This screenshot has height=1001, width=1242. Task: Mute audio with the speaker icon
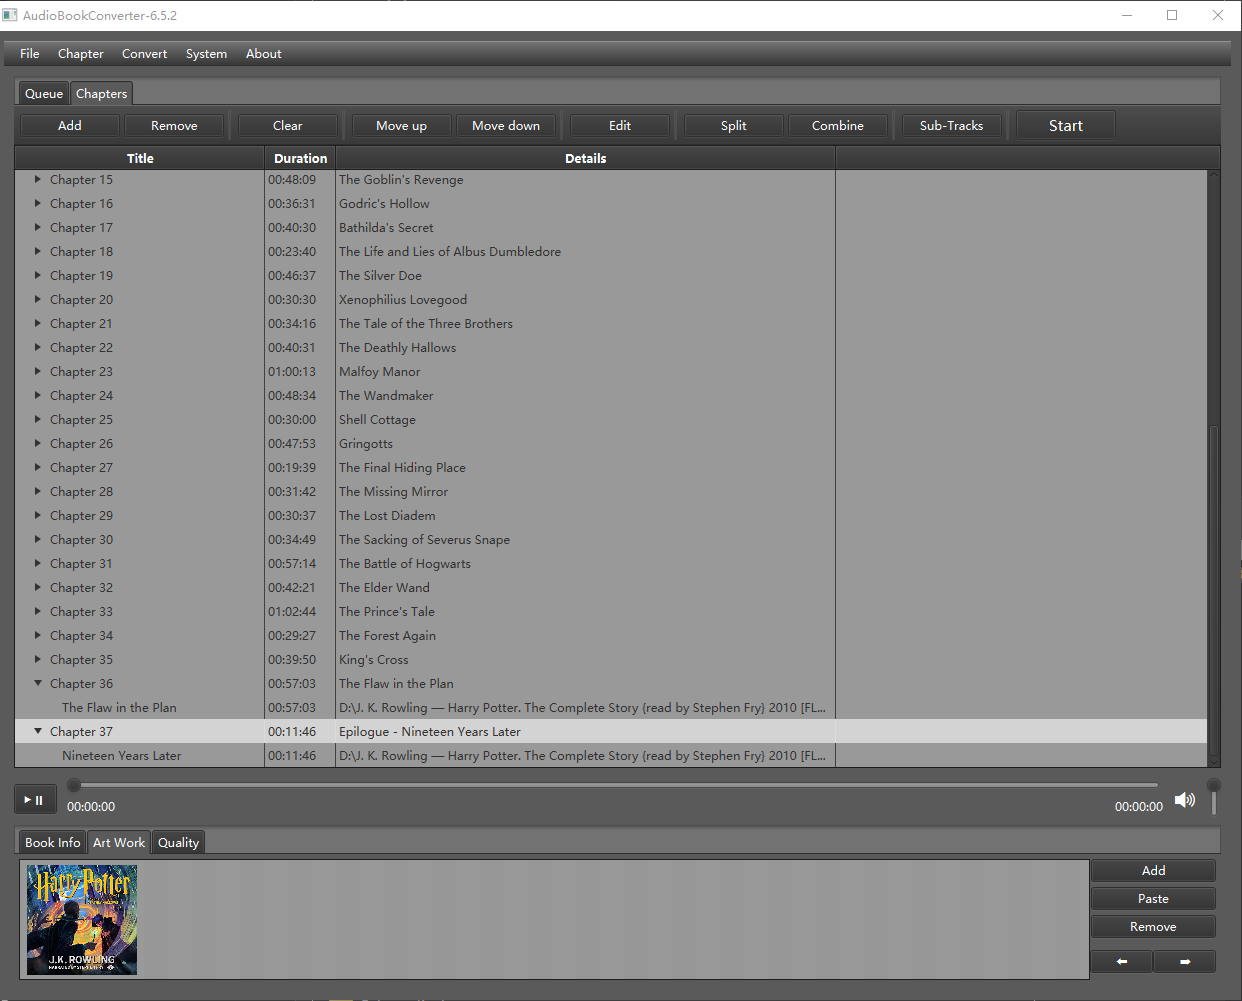(1184, 800)
